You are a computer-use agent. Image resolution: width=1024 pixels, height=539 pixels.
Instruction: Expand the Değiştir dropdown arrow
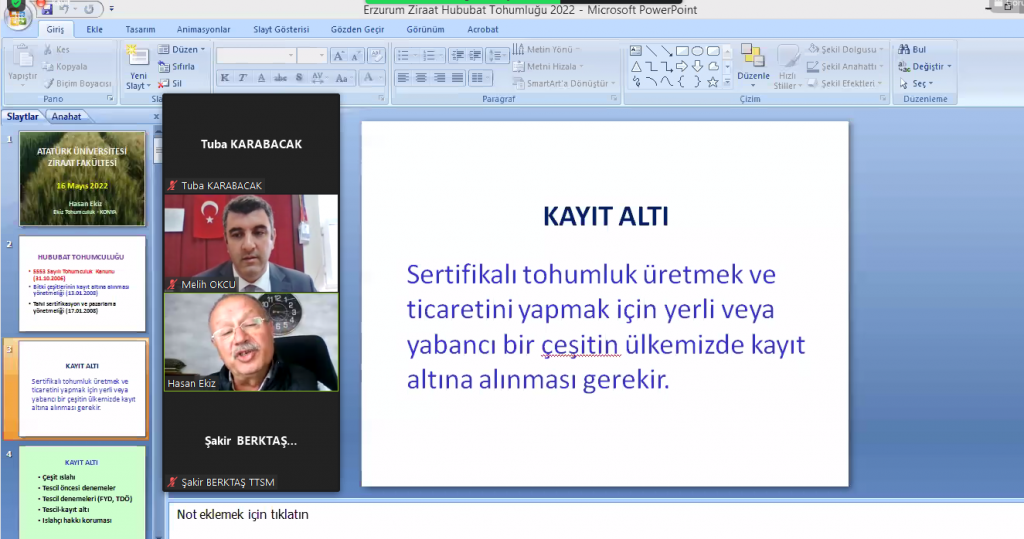pyautogui.click(x=949, y=67)
